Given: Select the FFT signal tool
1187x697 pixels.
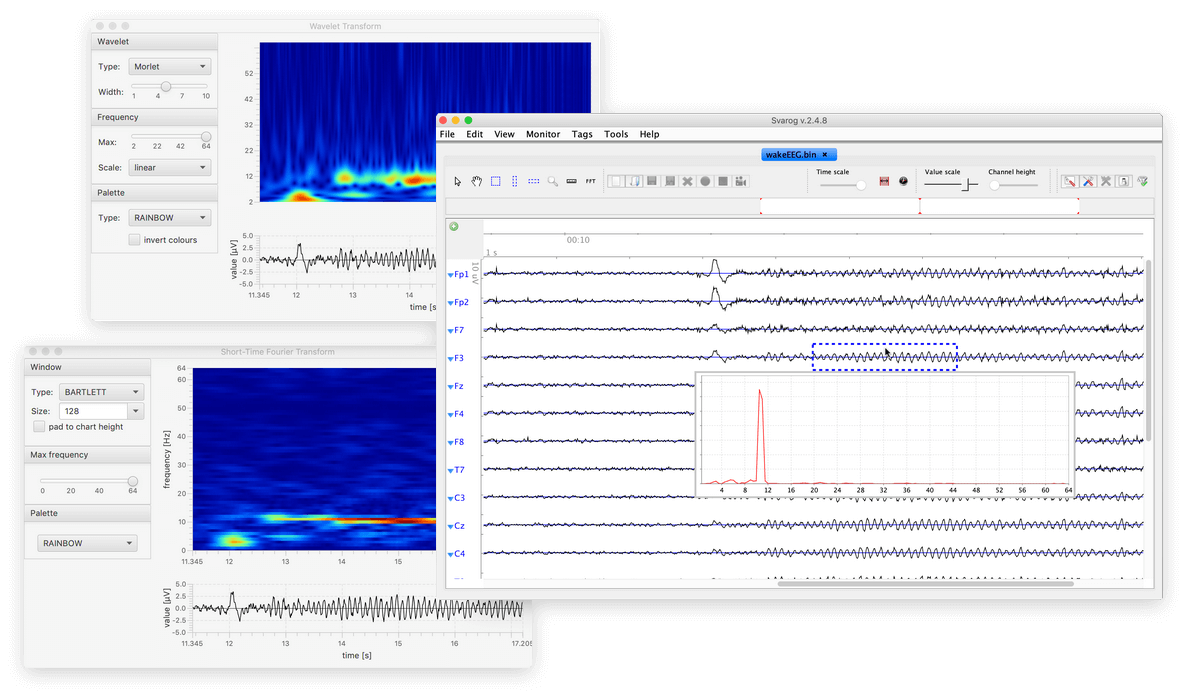Looking at the screenshot, I should (591, 181).
